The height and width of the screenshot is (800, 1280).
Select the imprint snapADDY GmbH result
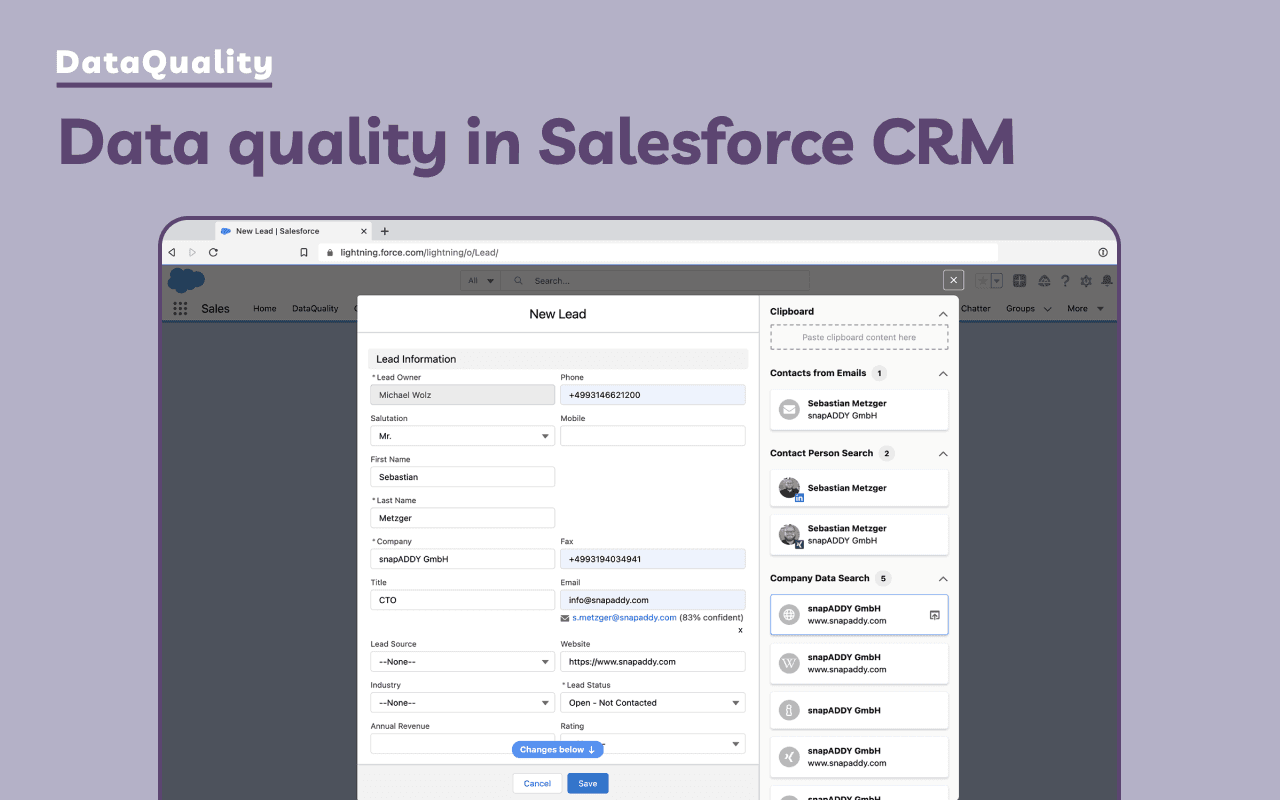tap(859, 710)
